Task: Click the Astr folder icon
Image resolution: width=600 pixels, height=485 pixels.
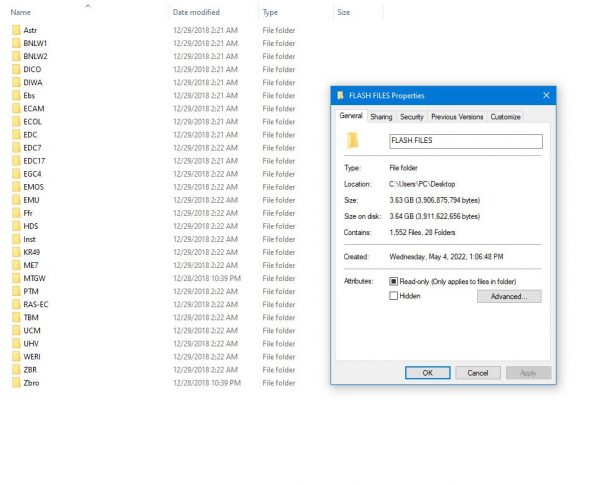Action: tap(16, 30)
